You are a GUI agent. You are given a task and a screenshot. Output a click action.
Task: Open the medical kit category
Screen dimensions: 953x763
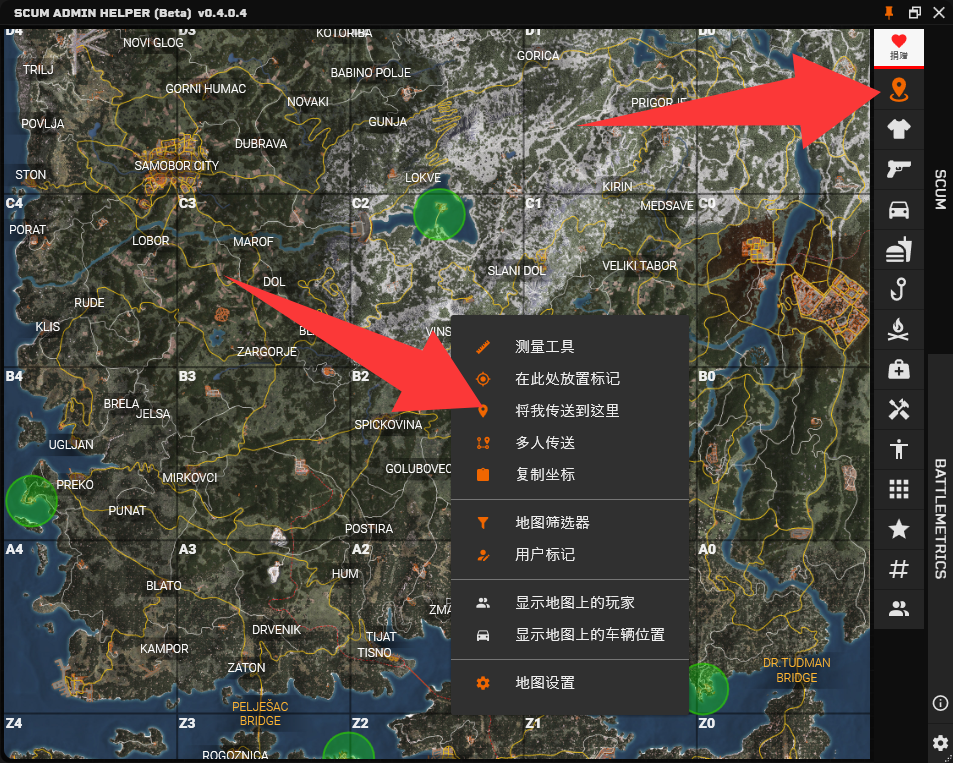point(898,370)
